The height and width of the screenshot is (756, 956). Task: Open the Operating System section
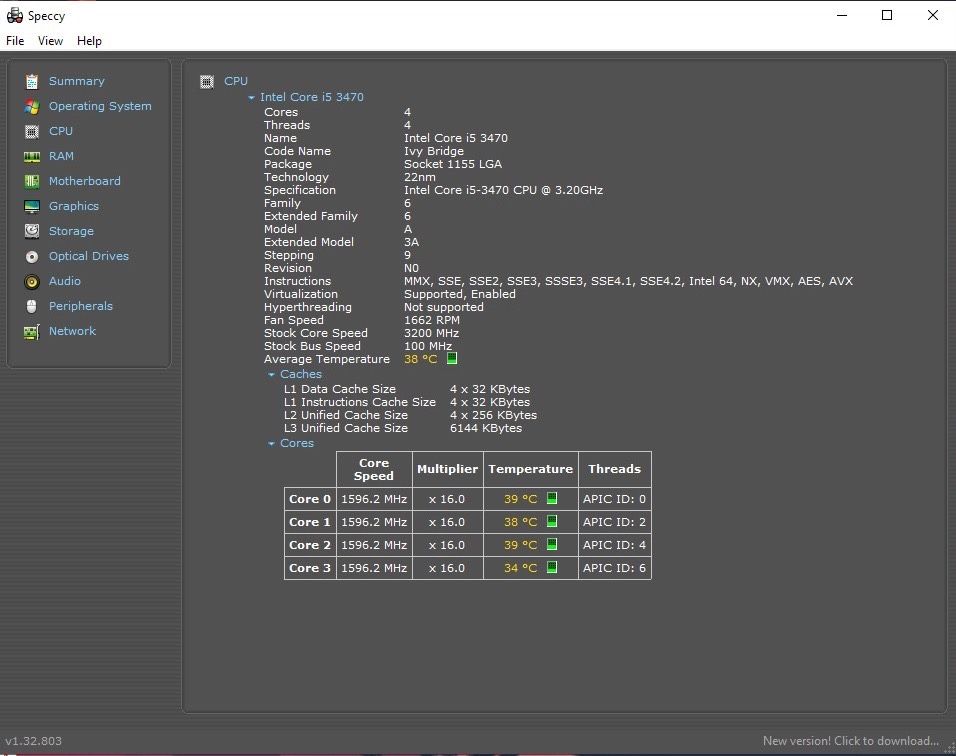[100, 106]
